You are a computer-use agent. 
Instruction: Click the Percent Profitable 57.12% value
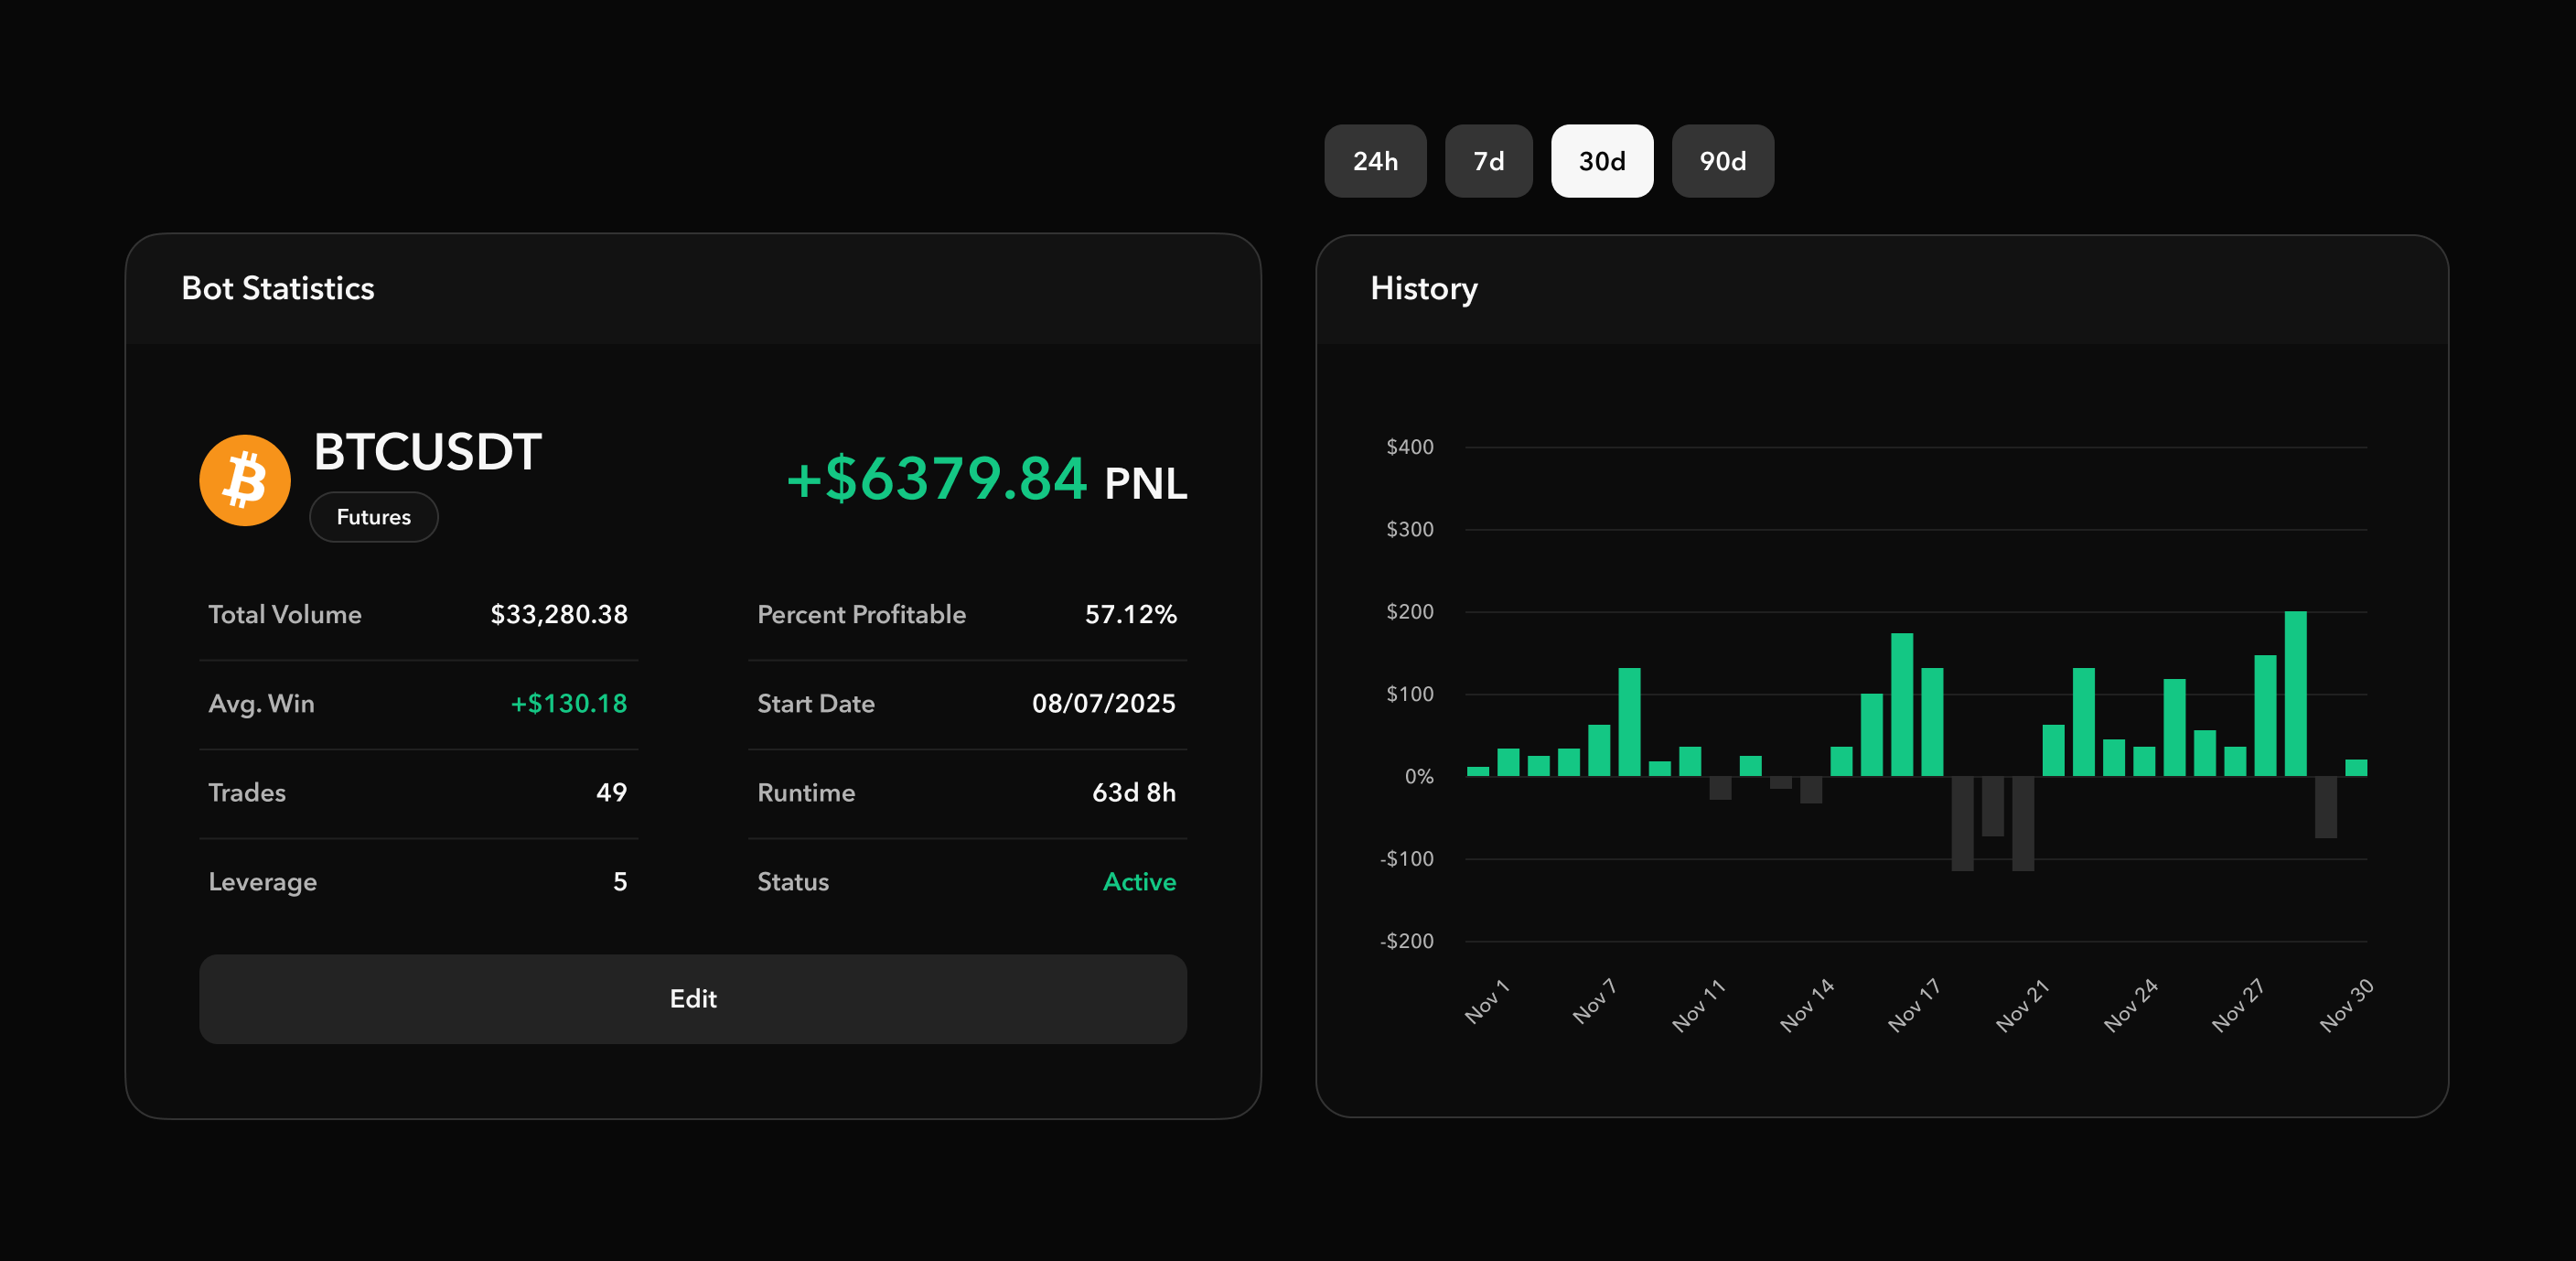(x=1130, y=614)
